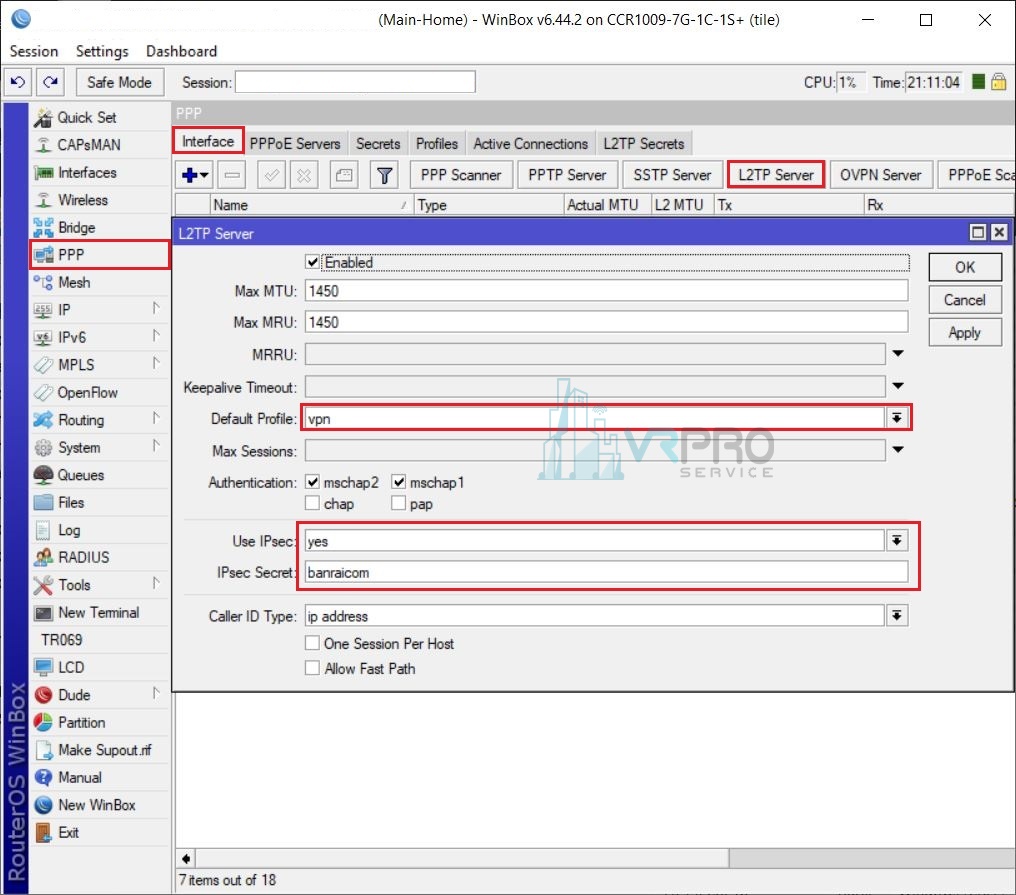The width and height of the screenshot is (1016, 895).
Task: Open the PPP sidebar entry
Action: (x=100, y=255)
